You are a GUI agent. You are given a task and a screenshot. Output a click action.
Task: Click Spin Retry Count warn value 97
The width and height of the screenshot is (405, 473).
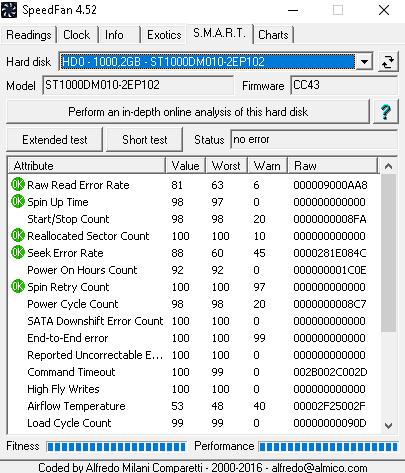tap(259, 287)
